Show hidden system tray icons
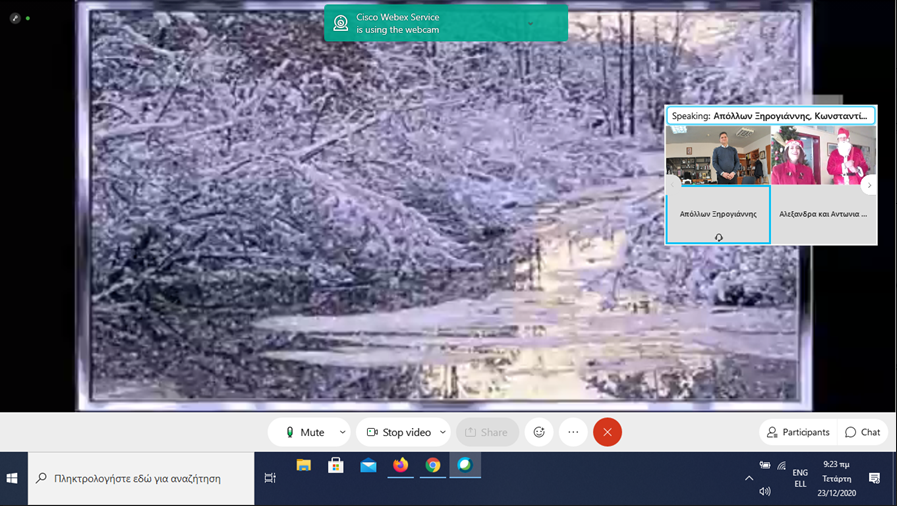 pos(749,479)
